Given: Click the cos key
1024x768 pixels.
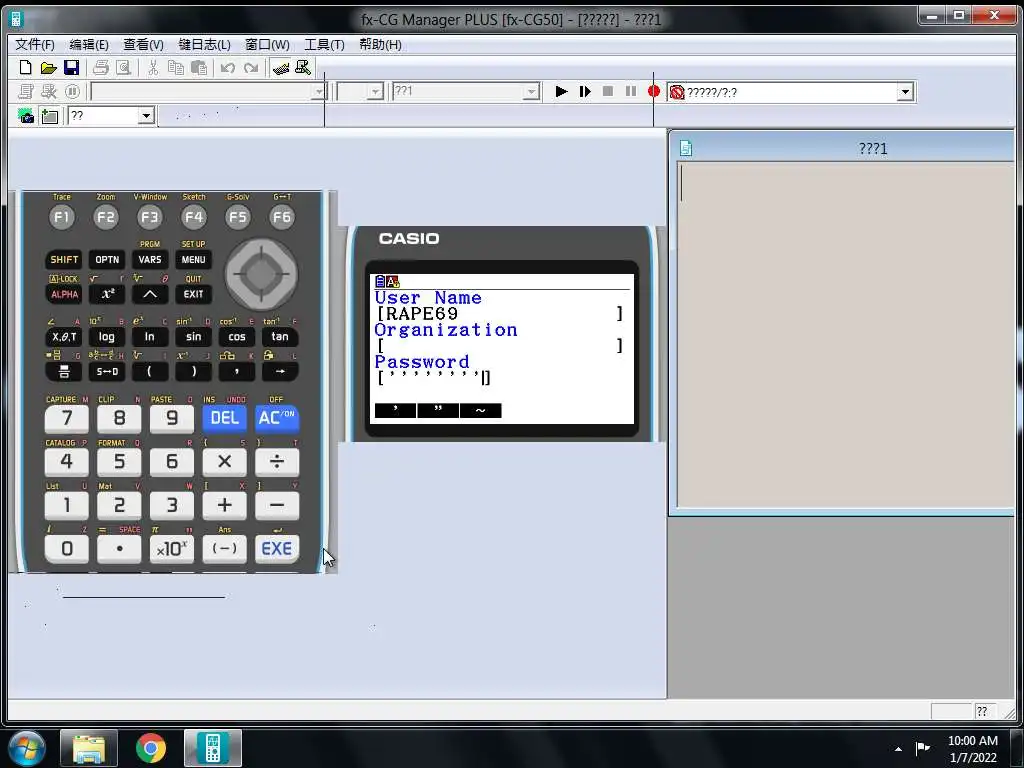Looking at the screenshot, I should tap(236, 336).
